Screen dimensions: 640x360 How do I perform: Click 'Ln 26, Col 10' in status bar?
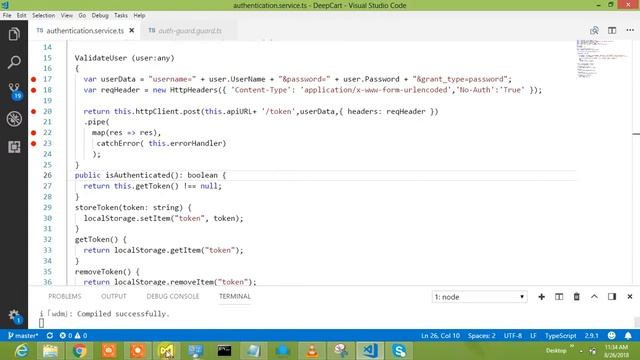coord(440,336)
